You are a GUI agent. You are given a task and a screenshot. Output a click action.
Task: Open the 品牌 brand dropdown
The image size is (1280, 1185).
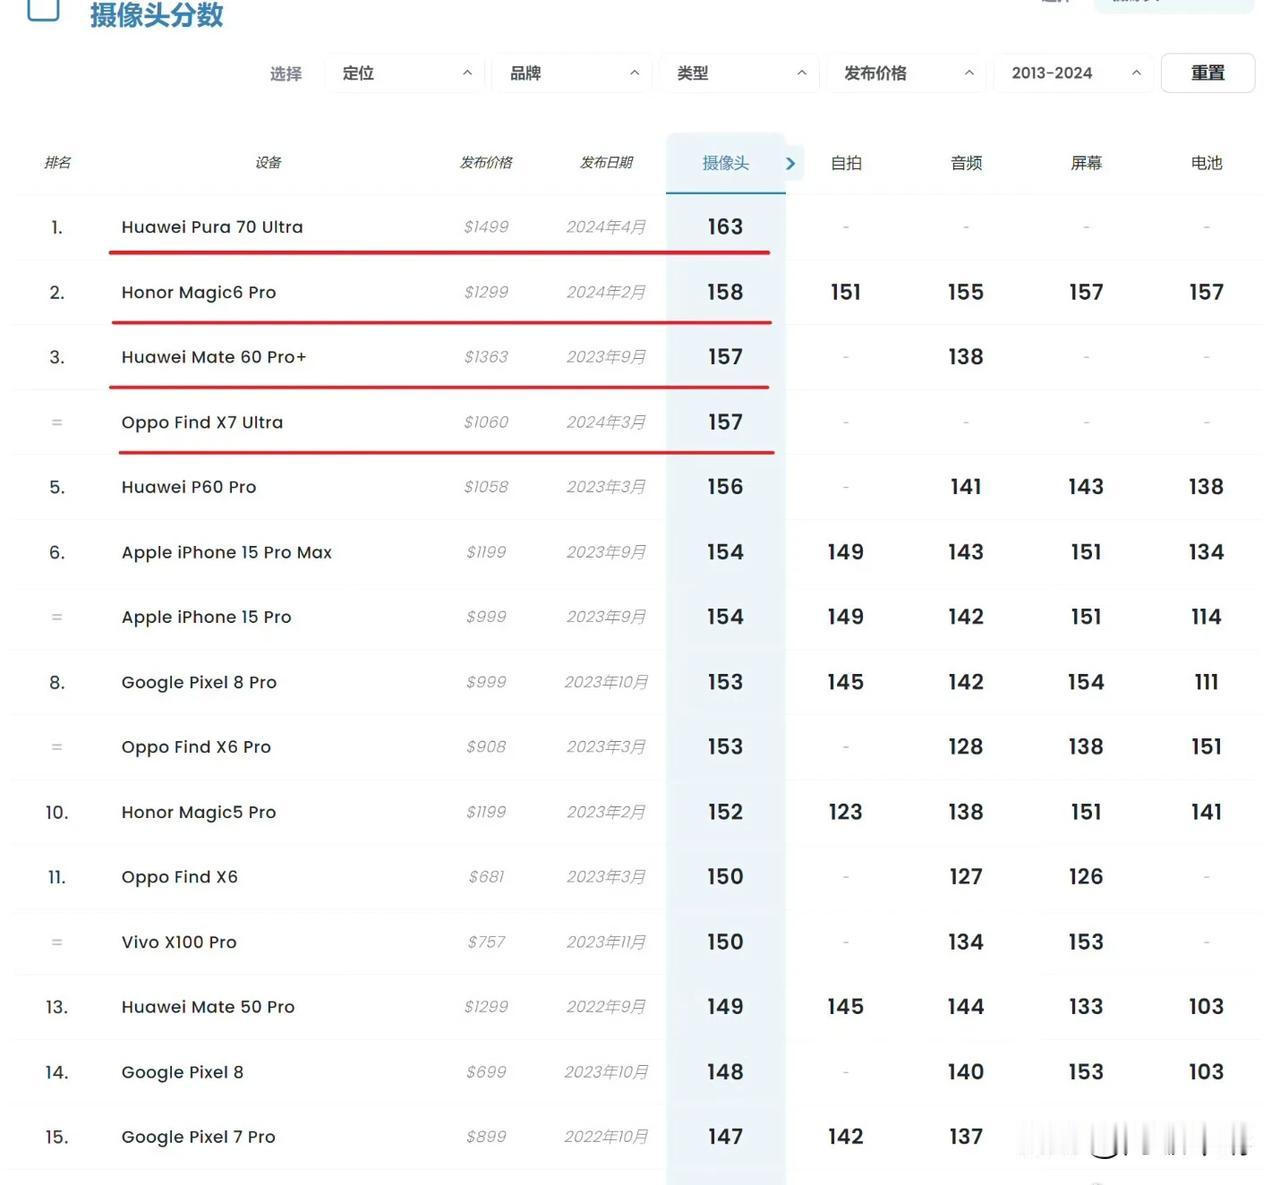[x=573, y=73]
